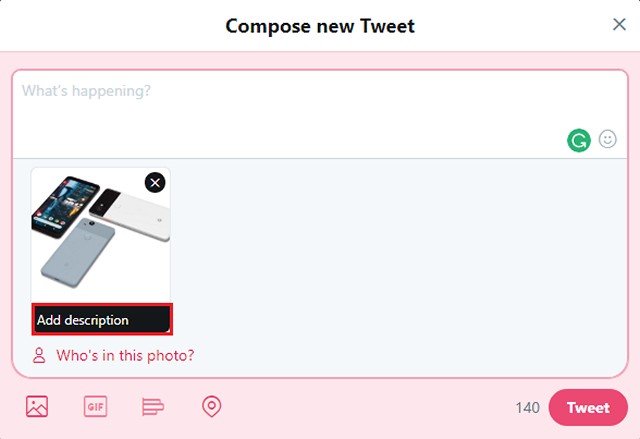Click the black phone screen in the thumbnail
Screen dimensions: 640x439
(65, 206)
